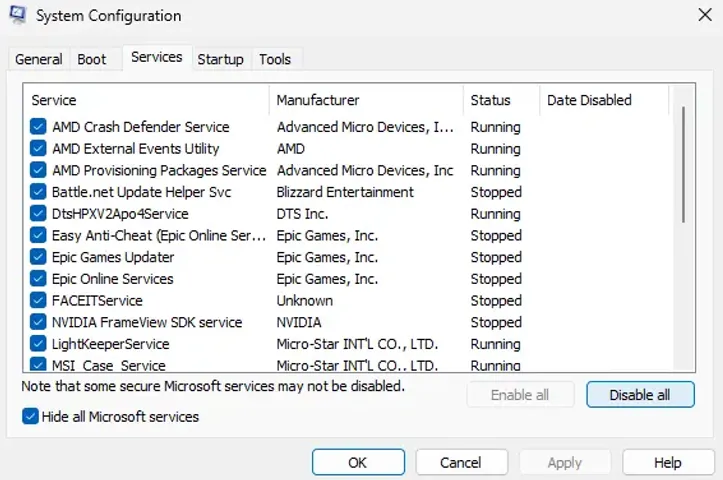Image resolution: width=723 pixels, height=480 pixels.
Task: Click Running status of LightKeeperService
Action: 495,344
